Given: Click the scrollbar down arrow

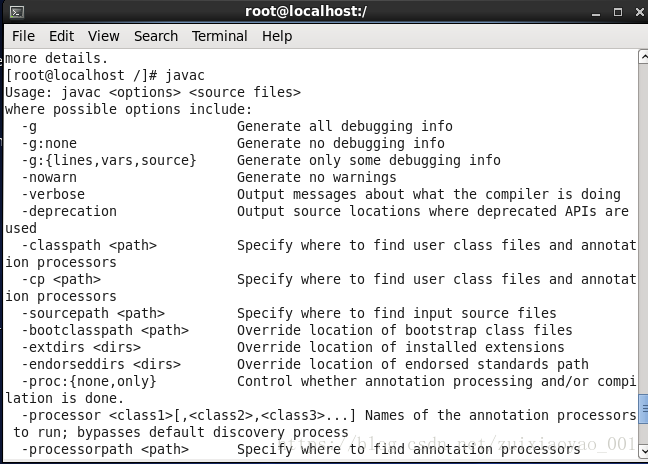Looking at the screenshot, I should [643, 451].
